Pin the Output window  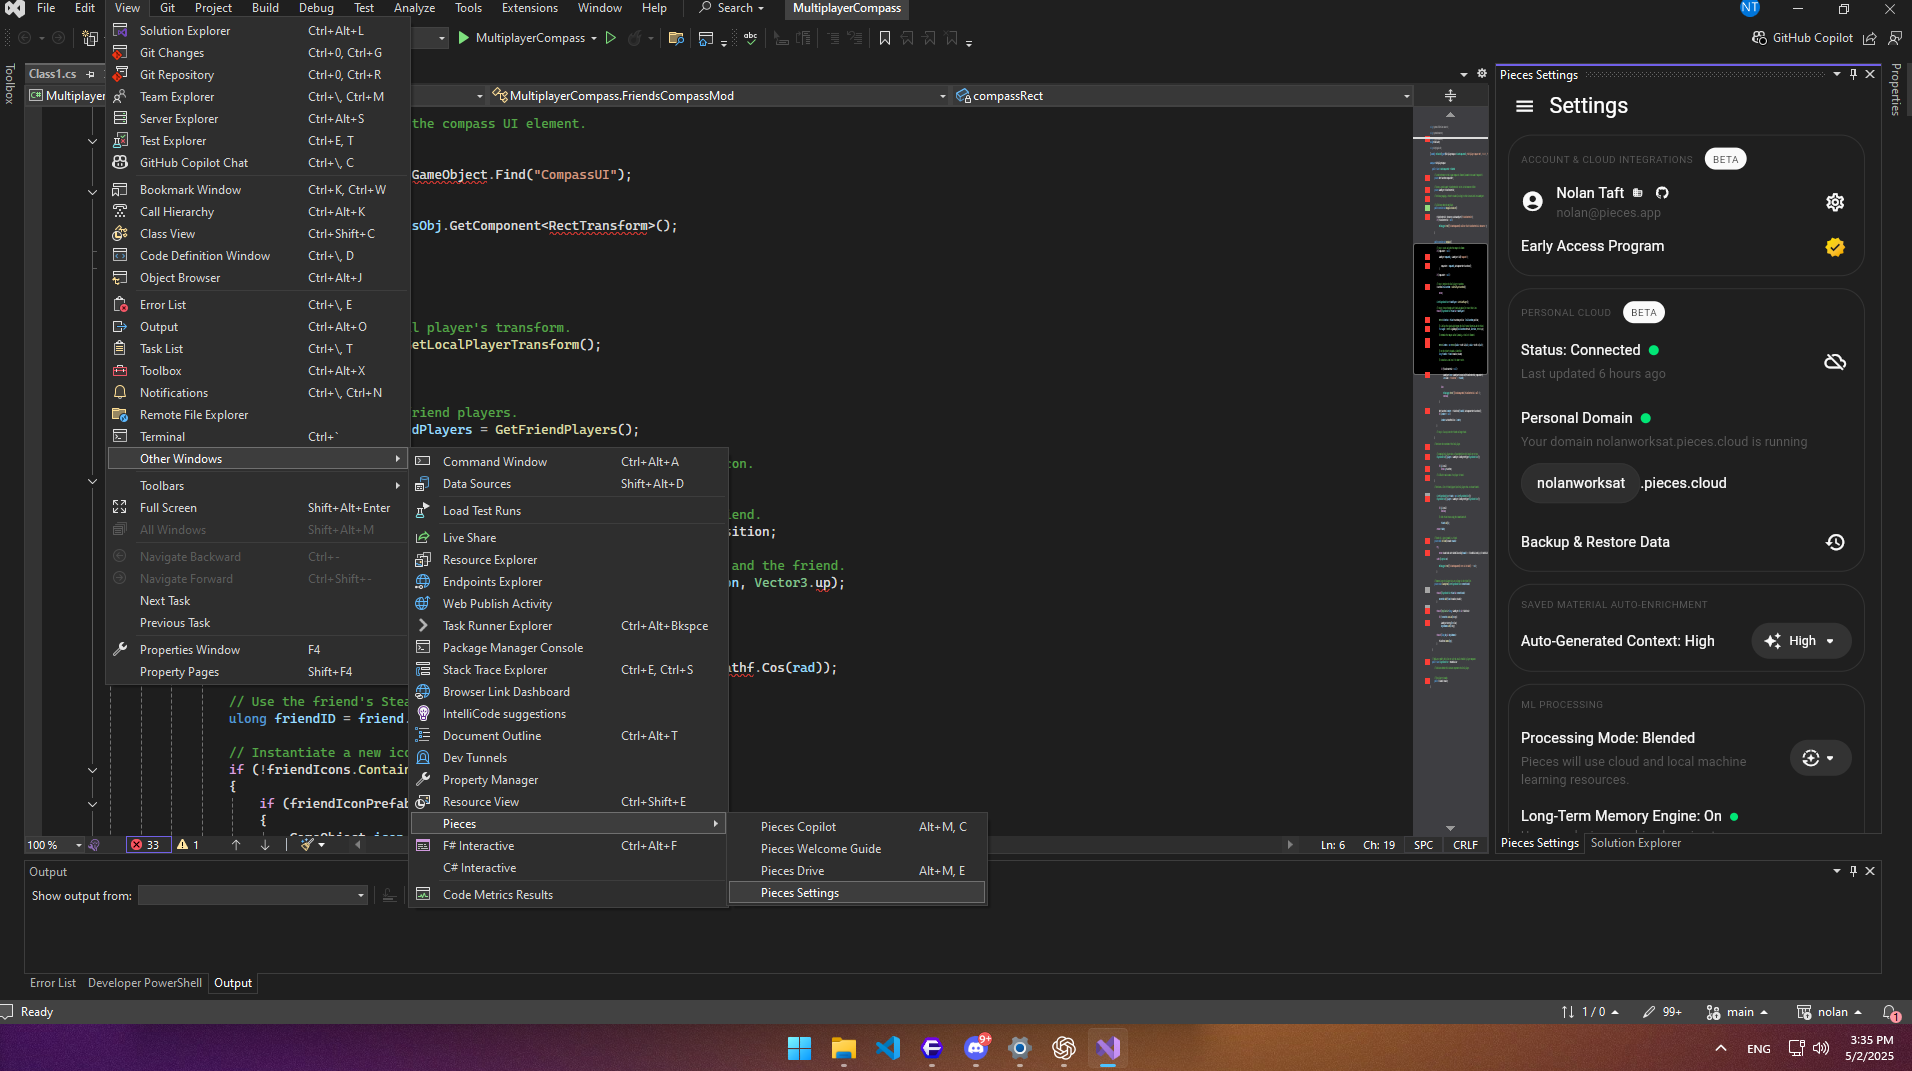(1853, 871)
